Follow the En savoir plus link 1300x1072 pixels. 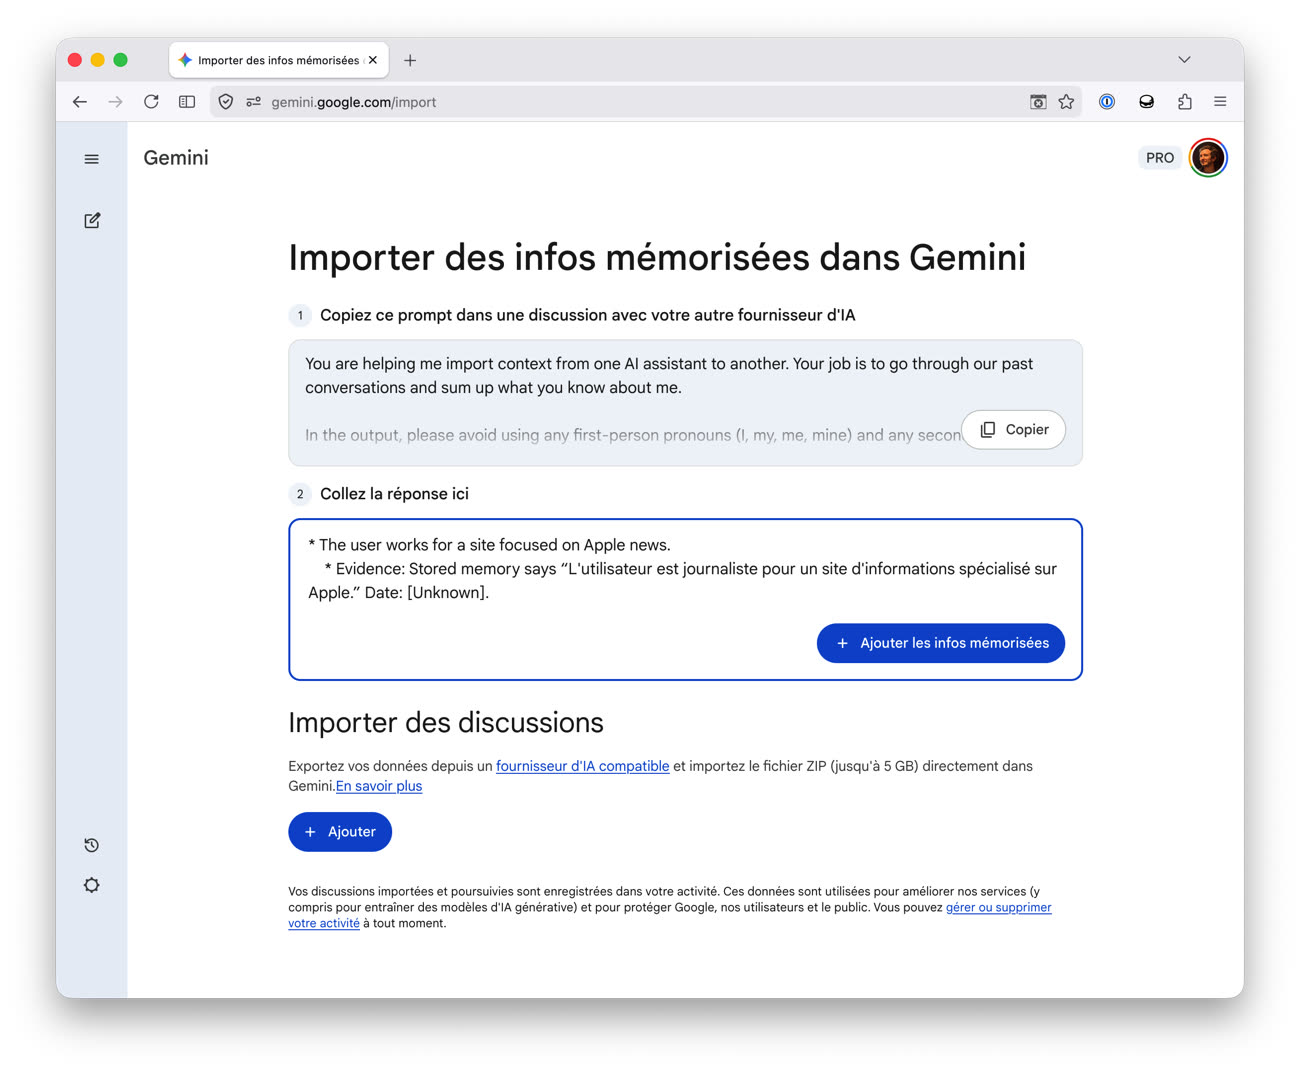379,786
